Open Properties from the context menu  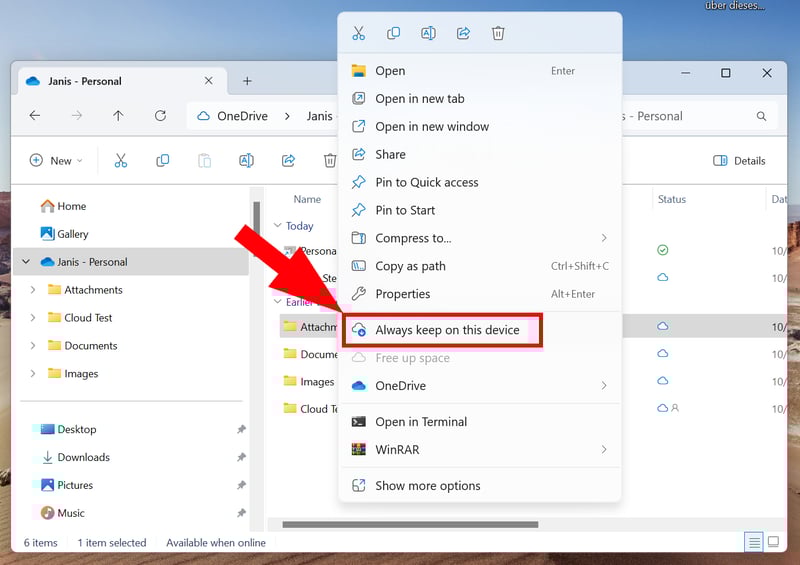point(480,294)
